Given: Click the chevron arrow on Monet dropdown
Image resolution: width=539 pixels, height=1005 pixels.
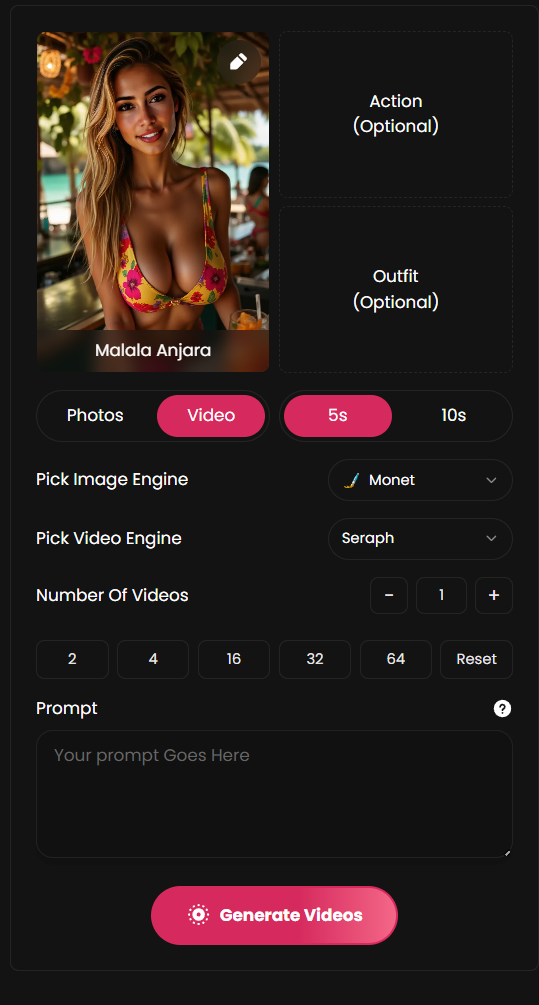Looking at the screenshot, I should [492, 480].
